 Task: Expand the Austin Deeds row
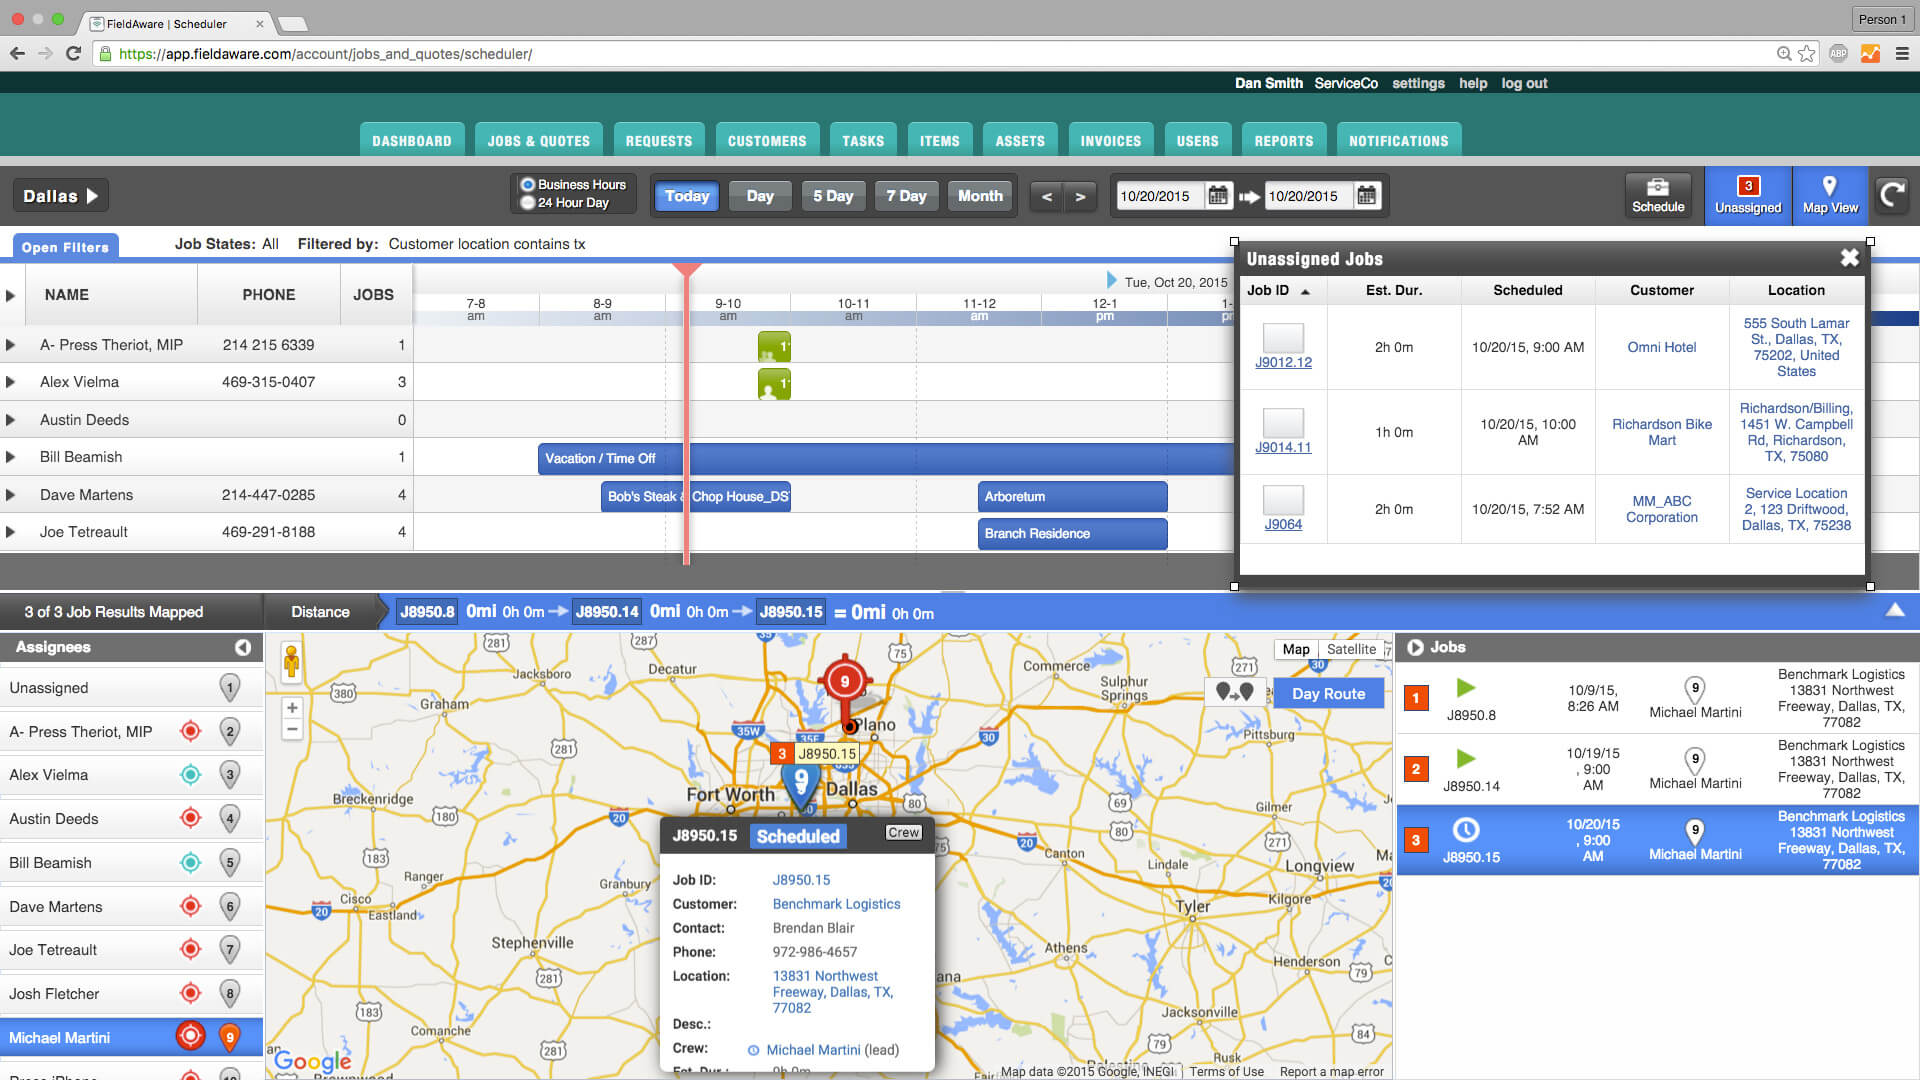click(x=10, y=420)
